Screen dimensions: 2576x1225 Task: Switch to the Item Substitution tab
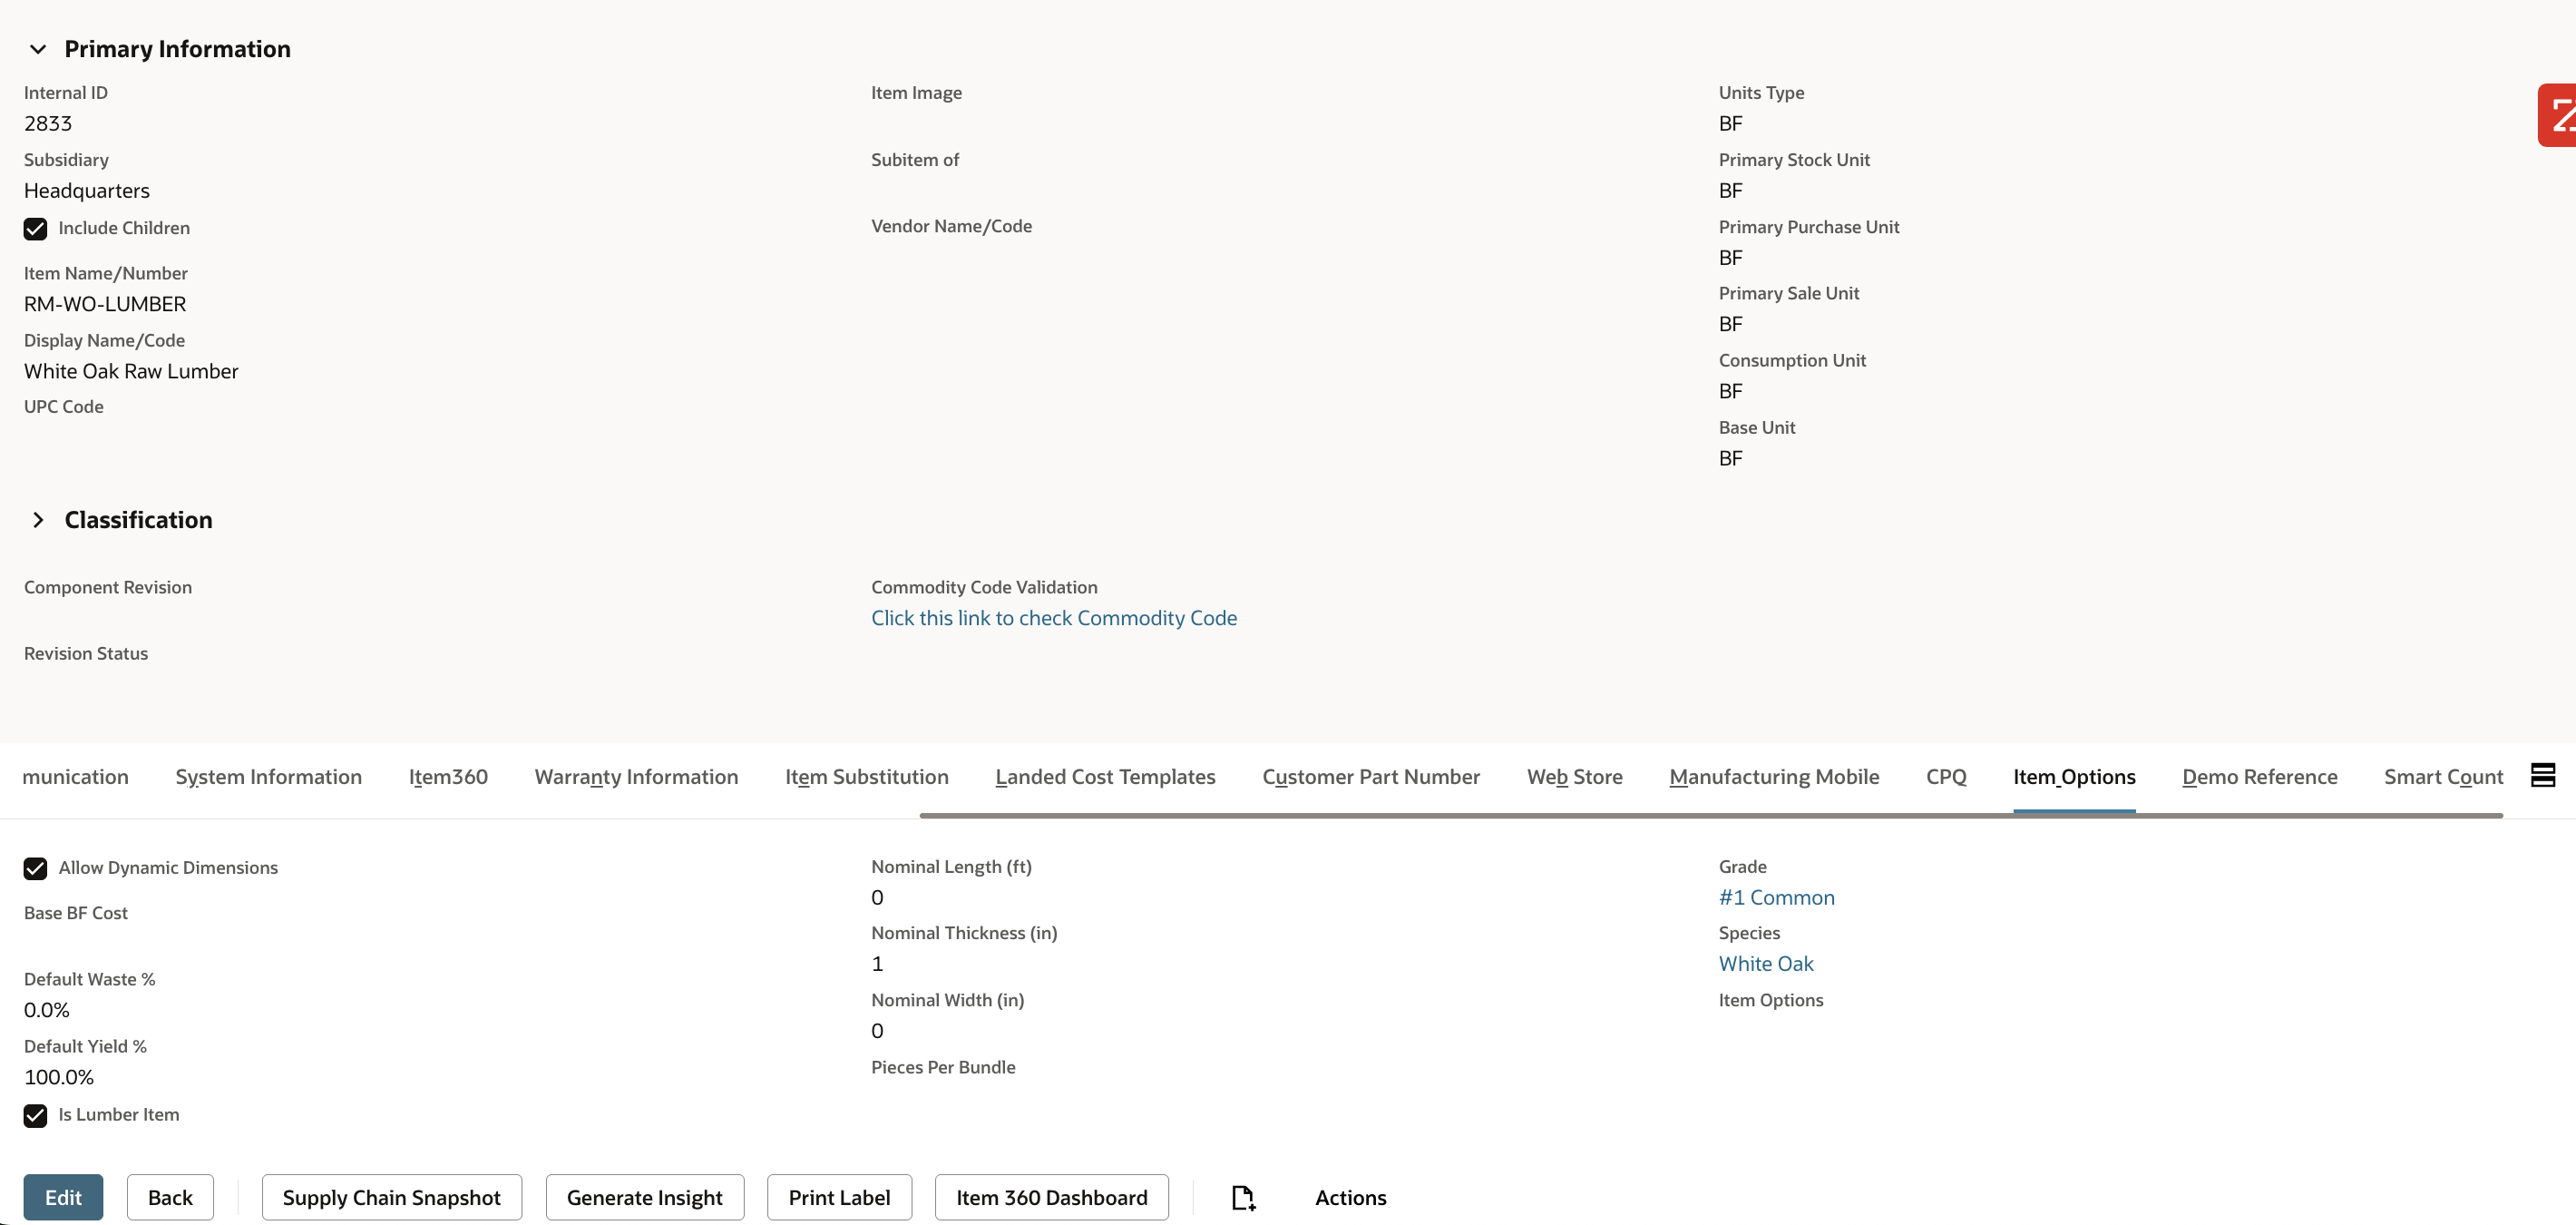click(866, 777)
